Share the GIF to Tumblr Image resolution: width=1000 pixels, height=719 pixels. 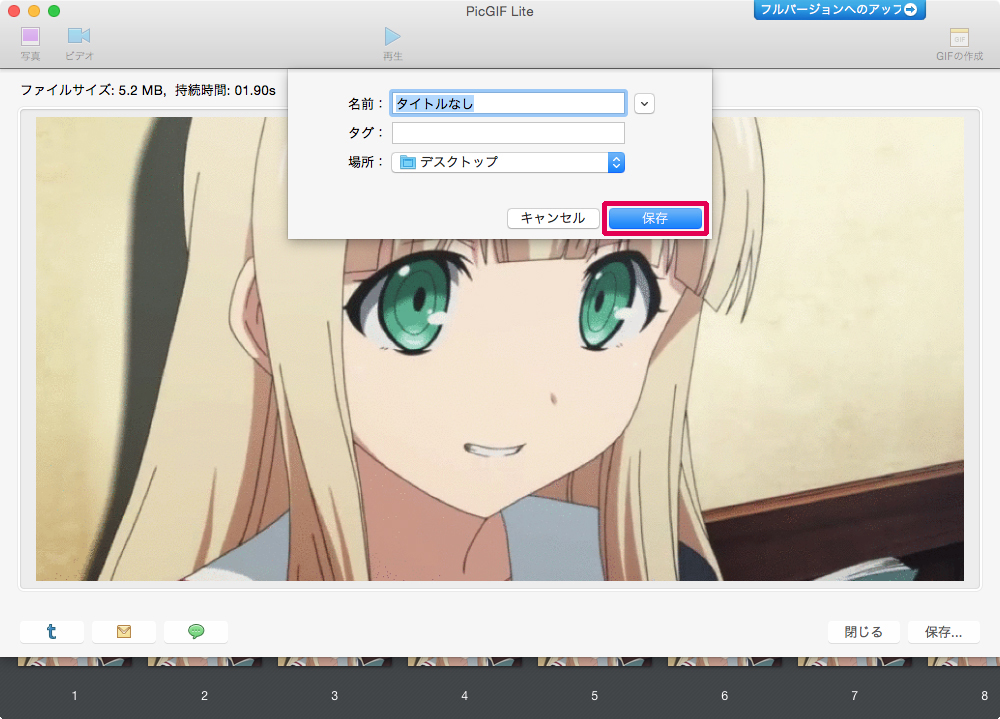coord(52,632)
